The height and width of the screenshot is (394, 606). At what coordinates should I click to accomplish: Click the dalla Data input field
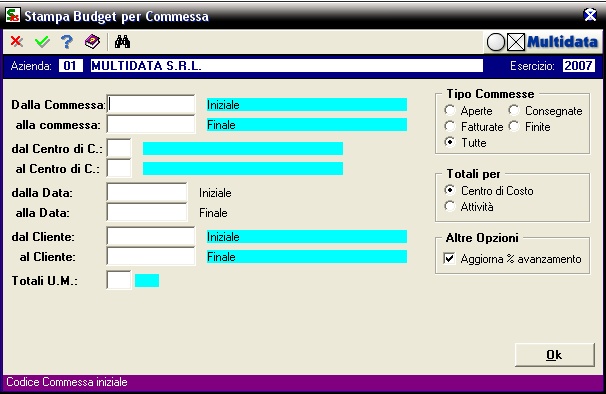pos(147,193)
